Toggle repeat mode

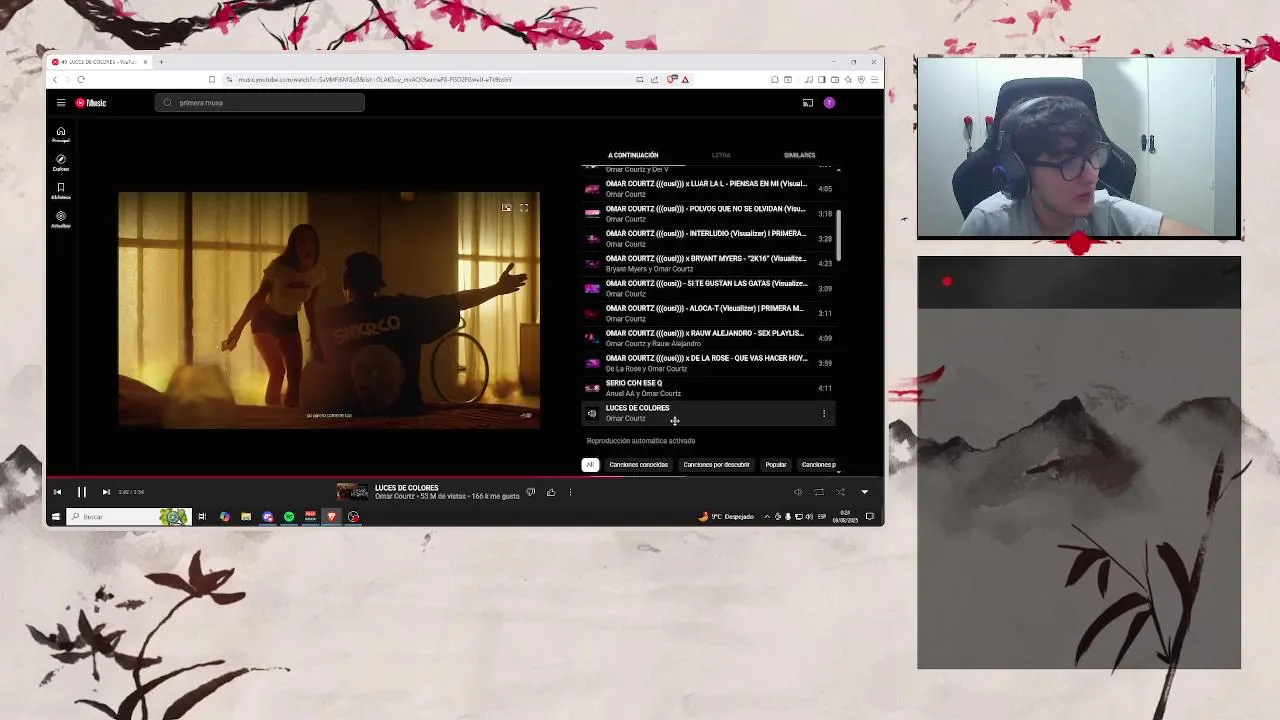click(819, 492)
